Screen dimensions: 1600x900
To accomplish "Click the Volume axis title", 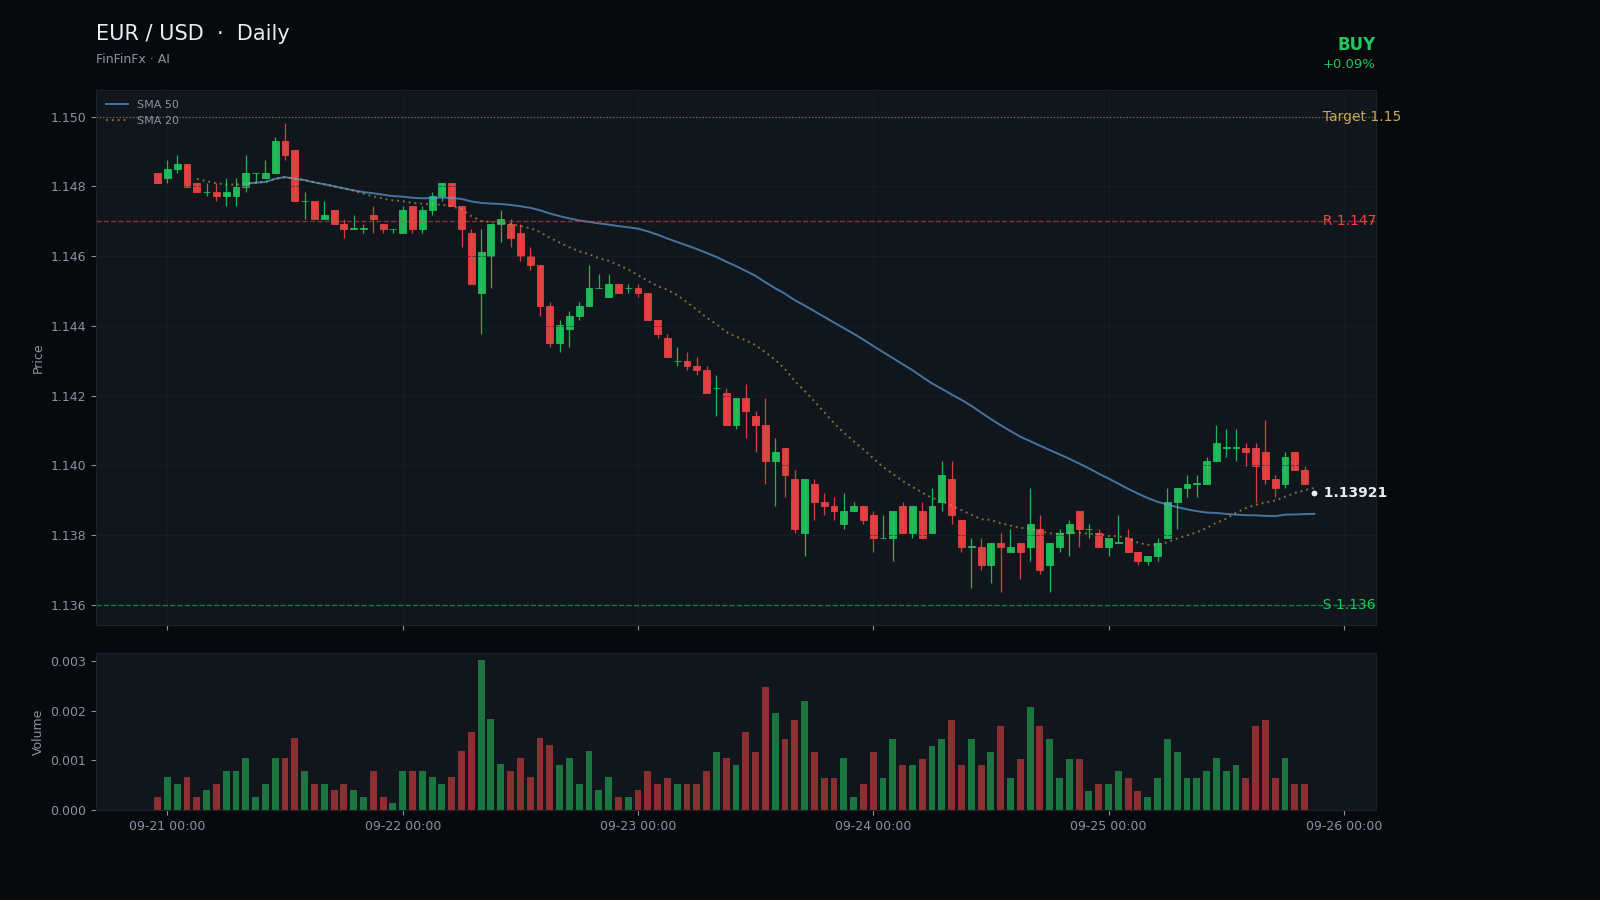I will click(x=38, y=732).
